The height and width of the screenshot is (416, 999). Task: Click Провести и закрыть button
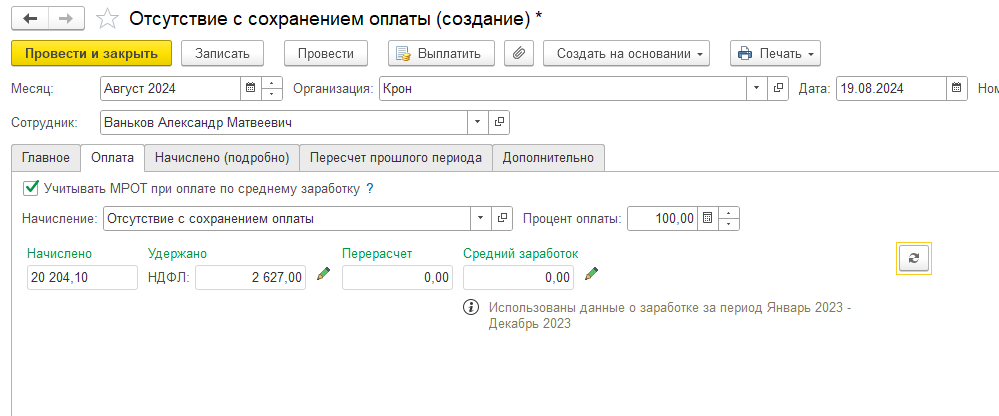coord(91,54)
